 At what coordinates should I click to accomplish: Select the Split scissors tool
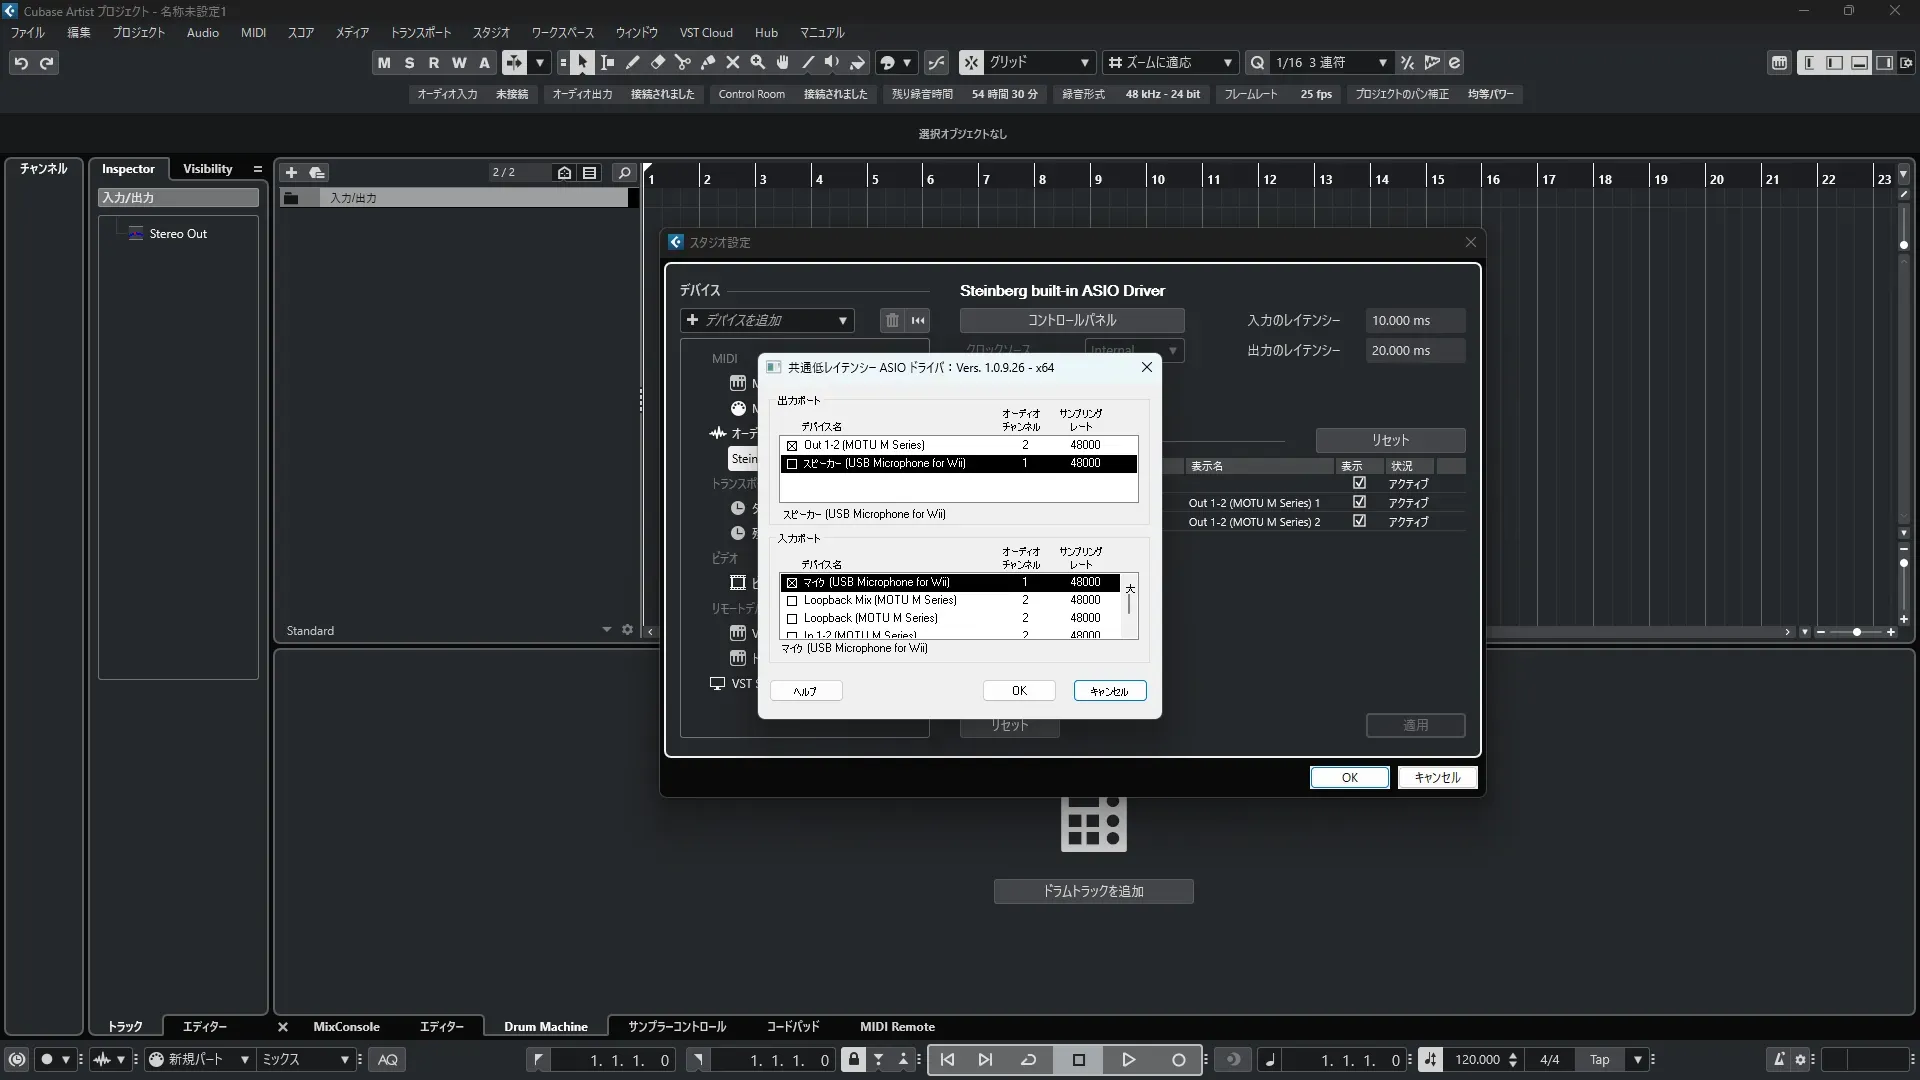pos(682,62)
